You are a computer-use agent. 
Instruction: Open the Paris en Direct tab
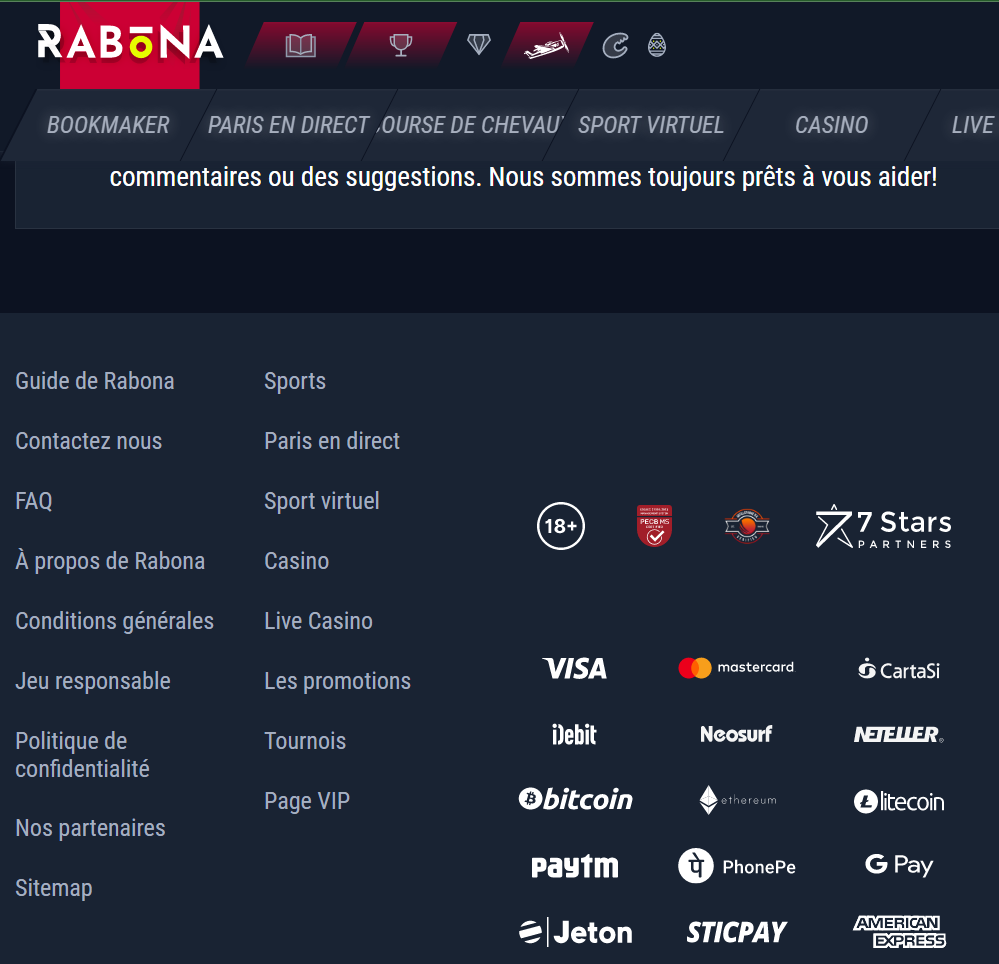coord(289,125)
